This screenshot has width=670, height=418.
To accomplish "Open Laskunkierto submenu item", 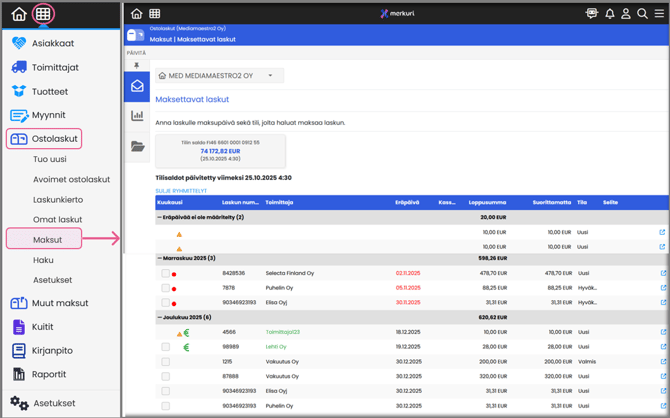I will coord(58,199).
